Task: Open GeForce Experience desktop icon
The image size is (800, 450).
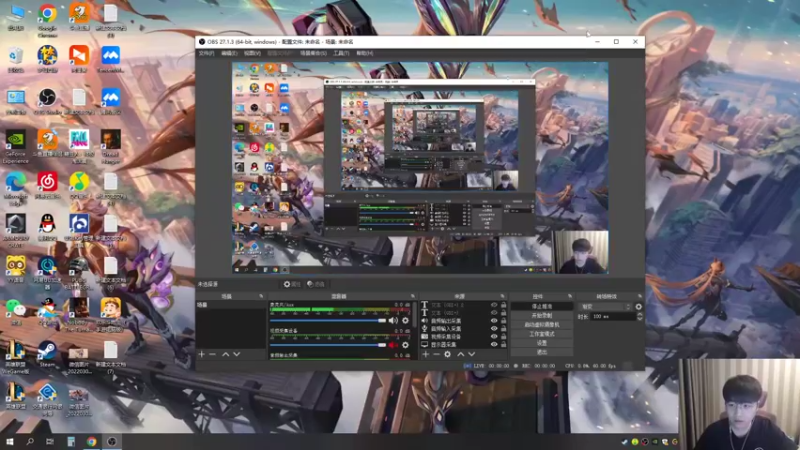Action: pyautogui.click(x=15, y=146)
